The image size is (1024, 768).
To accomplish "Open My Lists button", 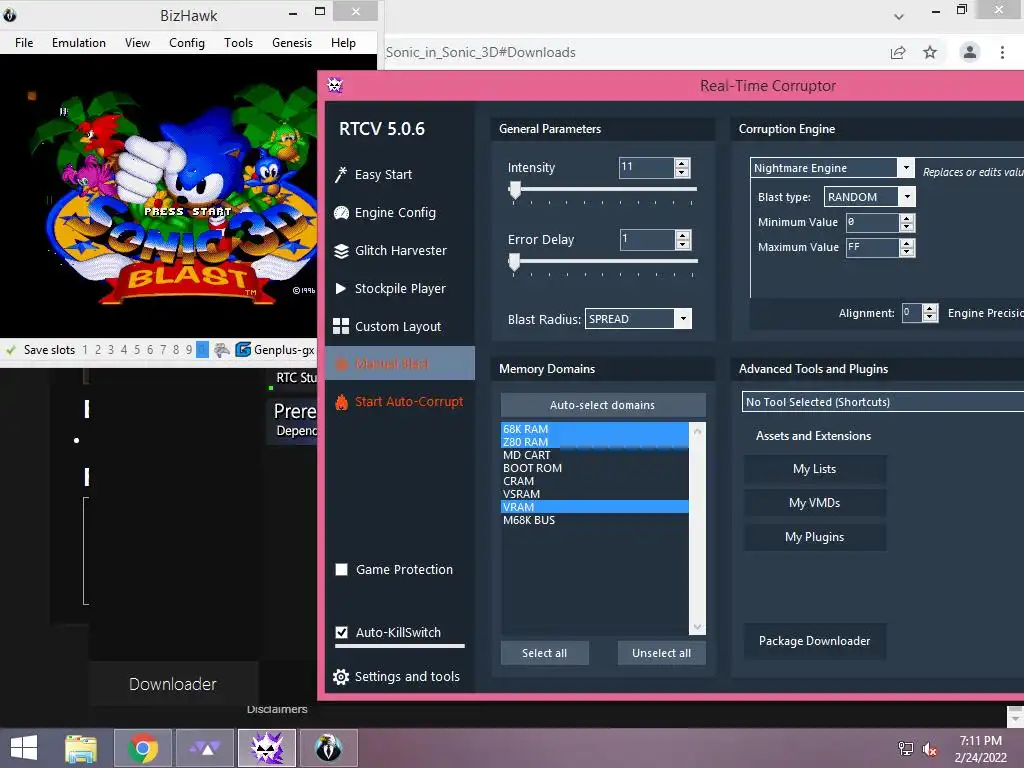I will [x=814, y=469].
